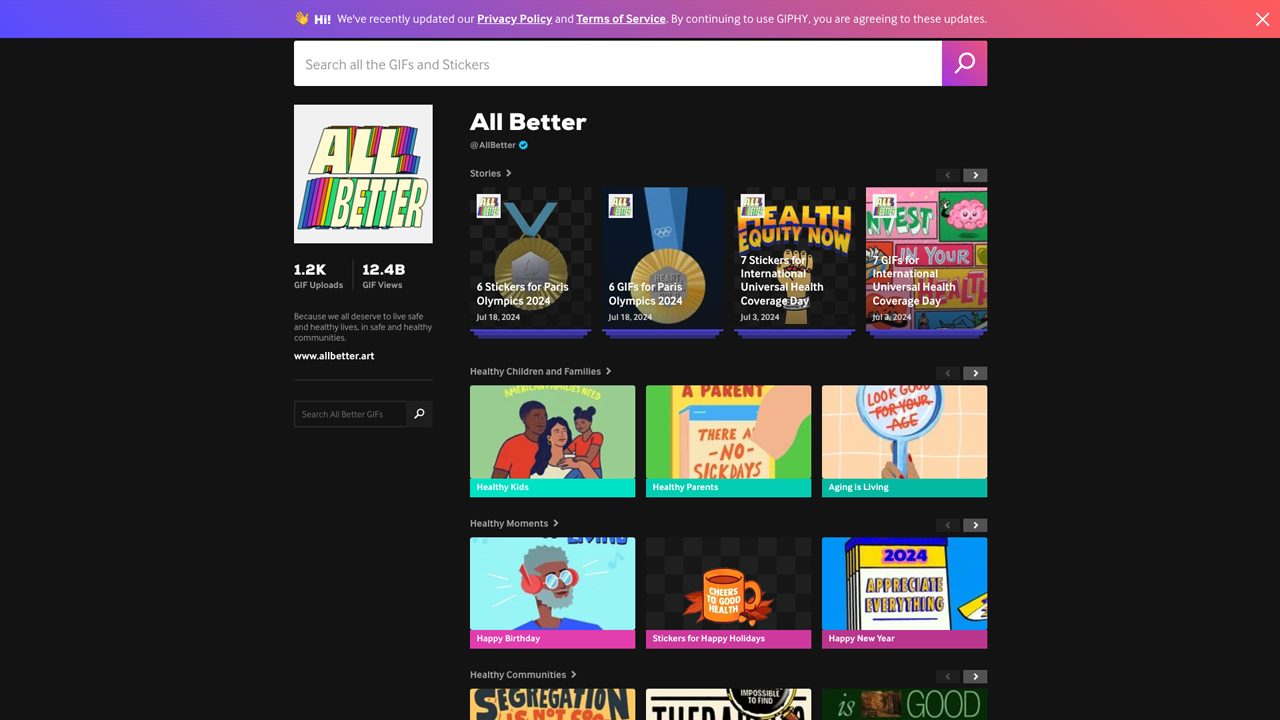
Task: Visit www.allbetter.art website link
Action: 334,356
